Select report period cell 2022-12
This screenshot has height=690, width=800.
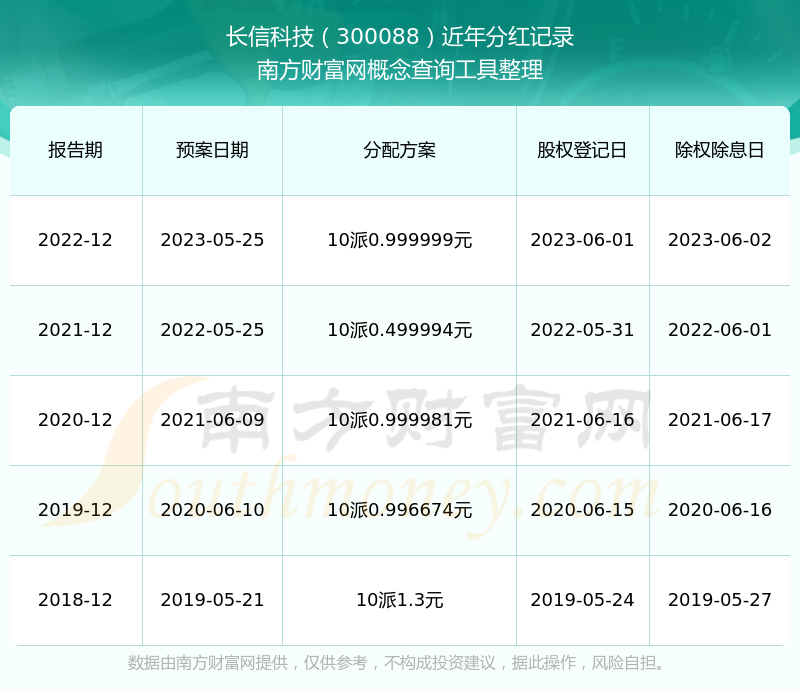click(x=76, y=240)
